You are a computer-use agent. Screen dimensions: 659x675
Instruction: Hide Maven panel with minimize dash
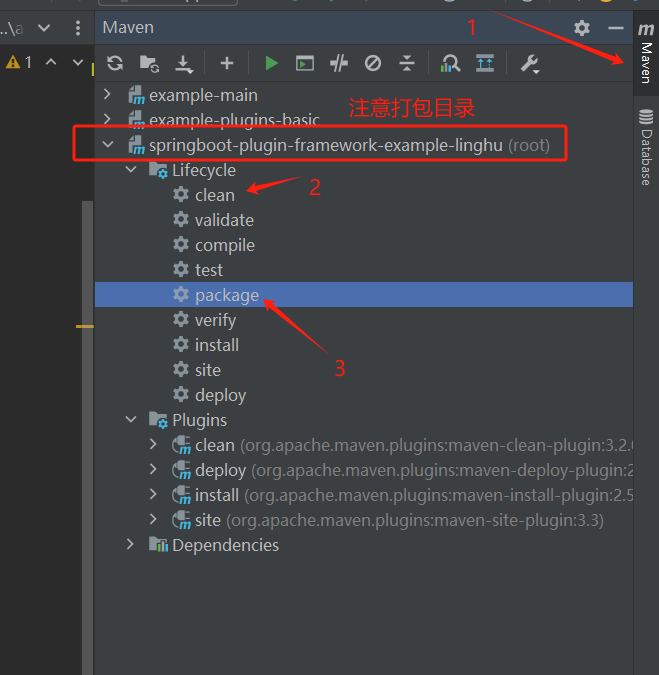click(x=616, y=28)
